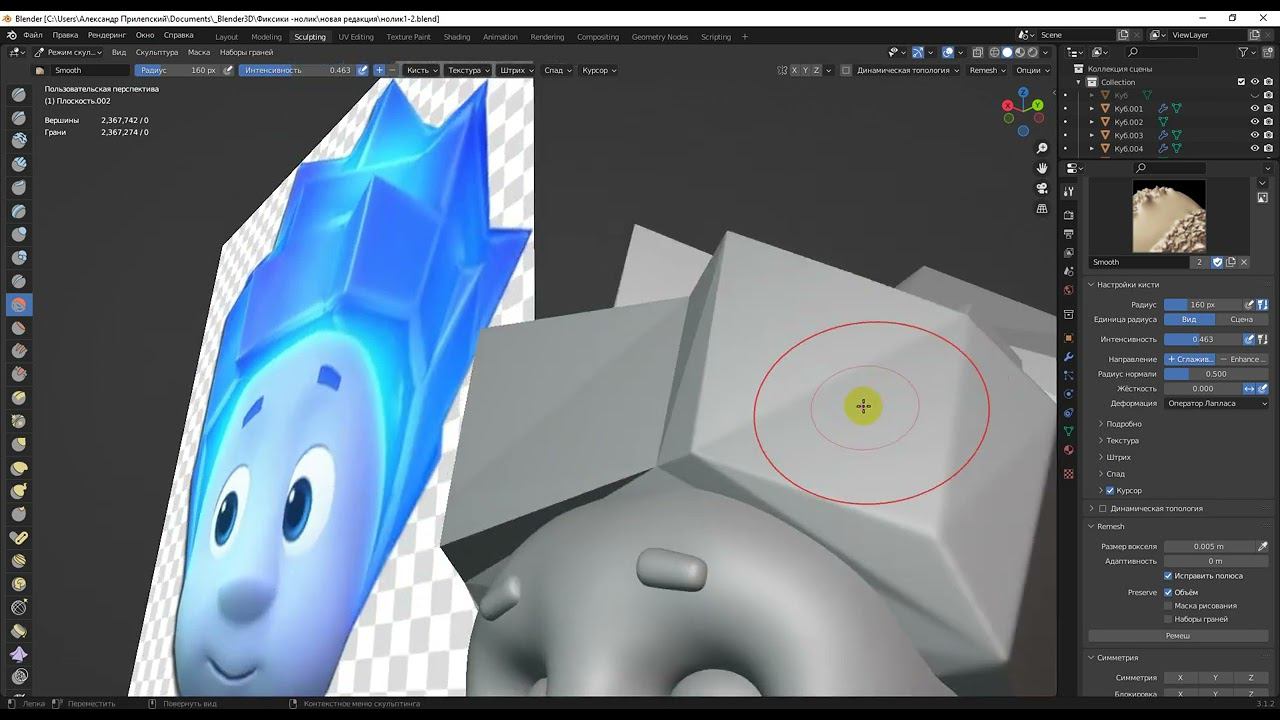
Task: Toggle Y symmetry in the sidebar
Action: (x=1215, y=678)
